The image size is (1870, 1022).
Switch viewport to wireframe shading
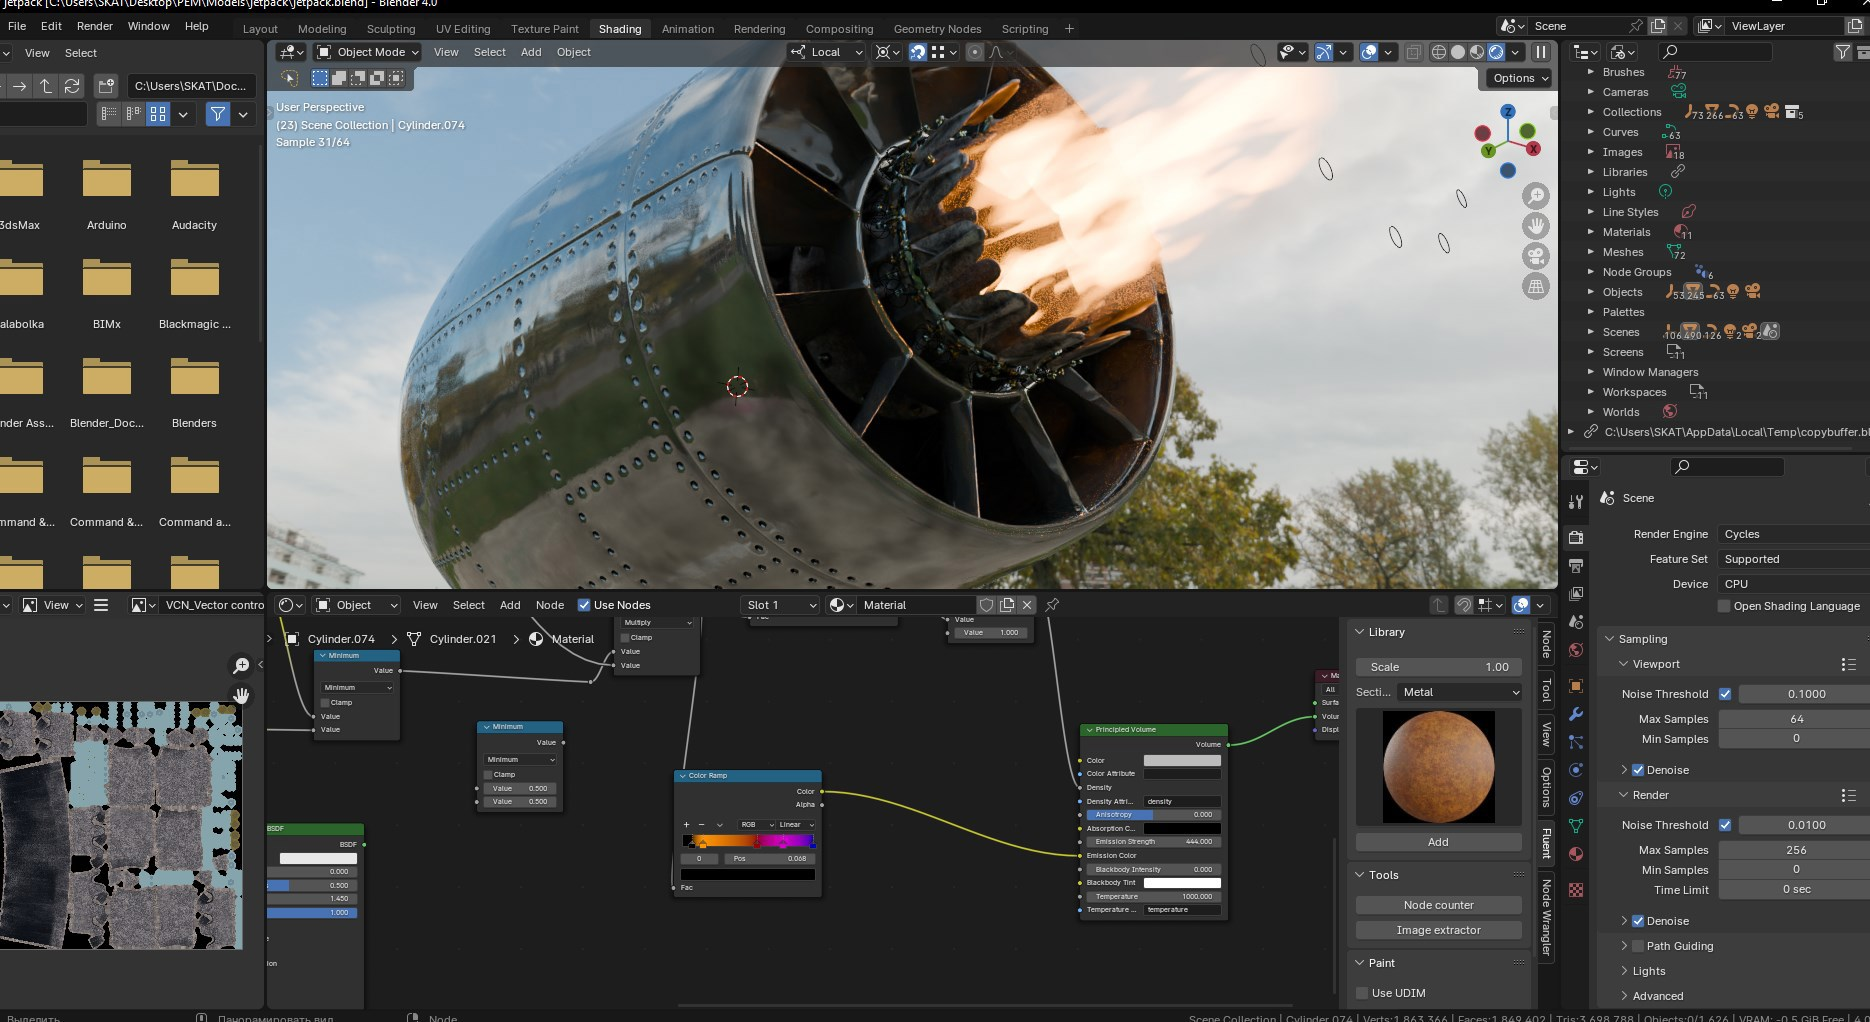click(x=1439, y=52)
